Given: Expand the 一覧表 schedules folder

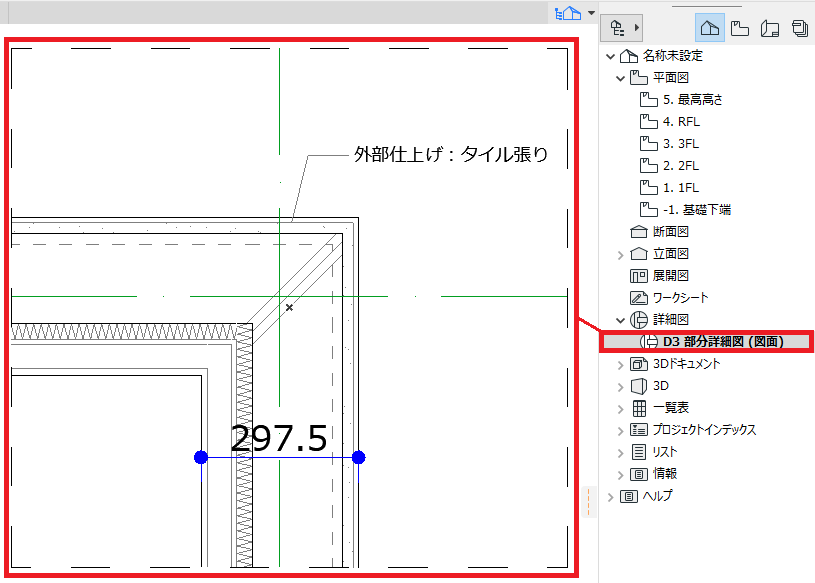Looking at the screenshot, I should 620,409.
